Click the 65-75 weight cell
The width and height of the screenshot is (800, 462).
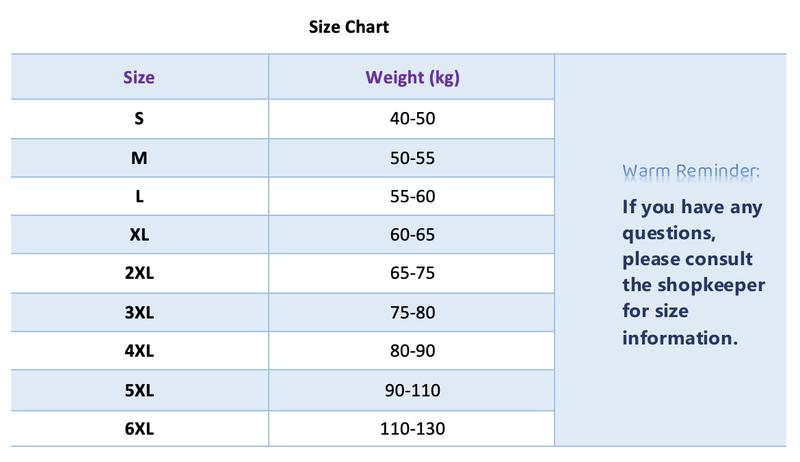412,273
